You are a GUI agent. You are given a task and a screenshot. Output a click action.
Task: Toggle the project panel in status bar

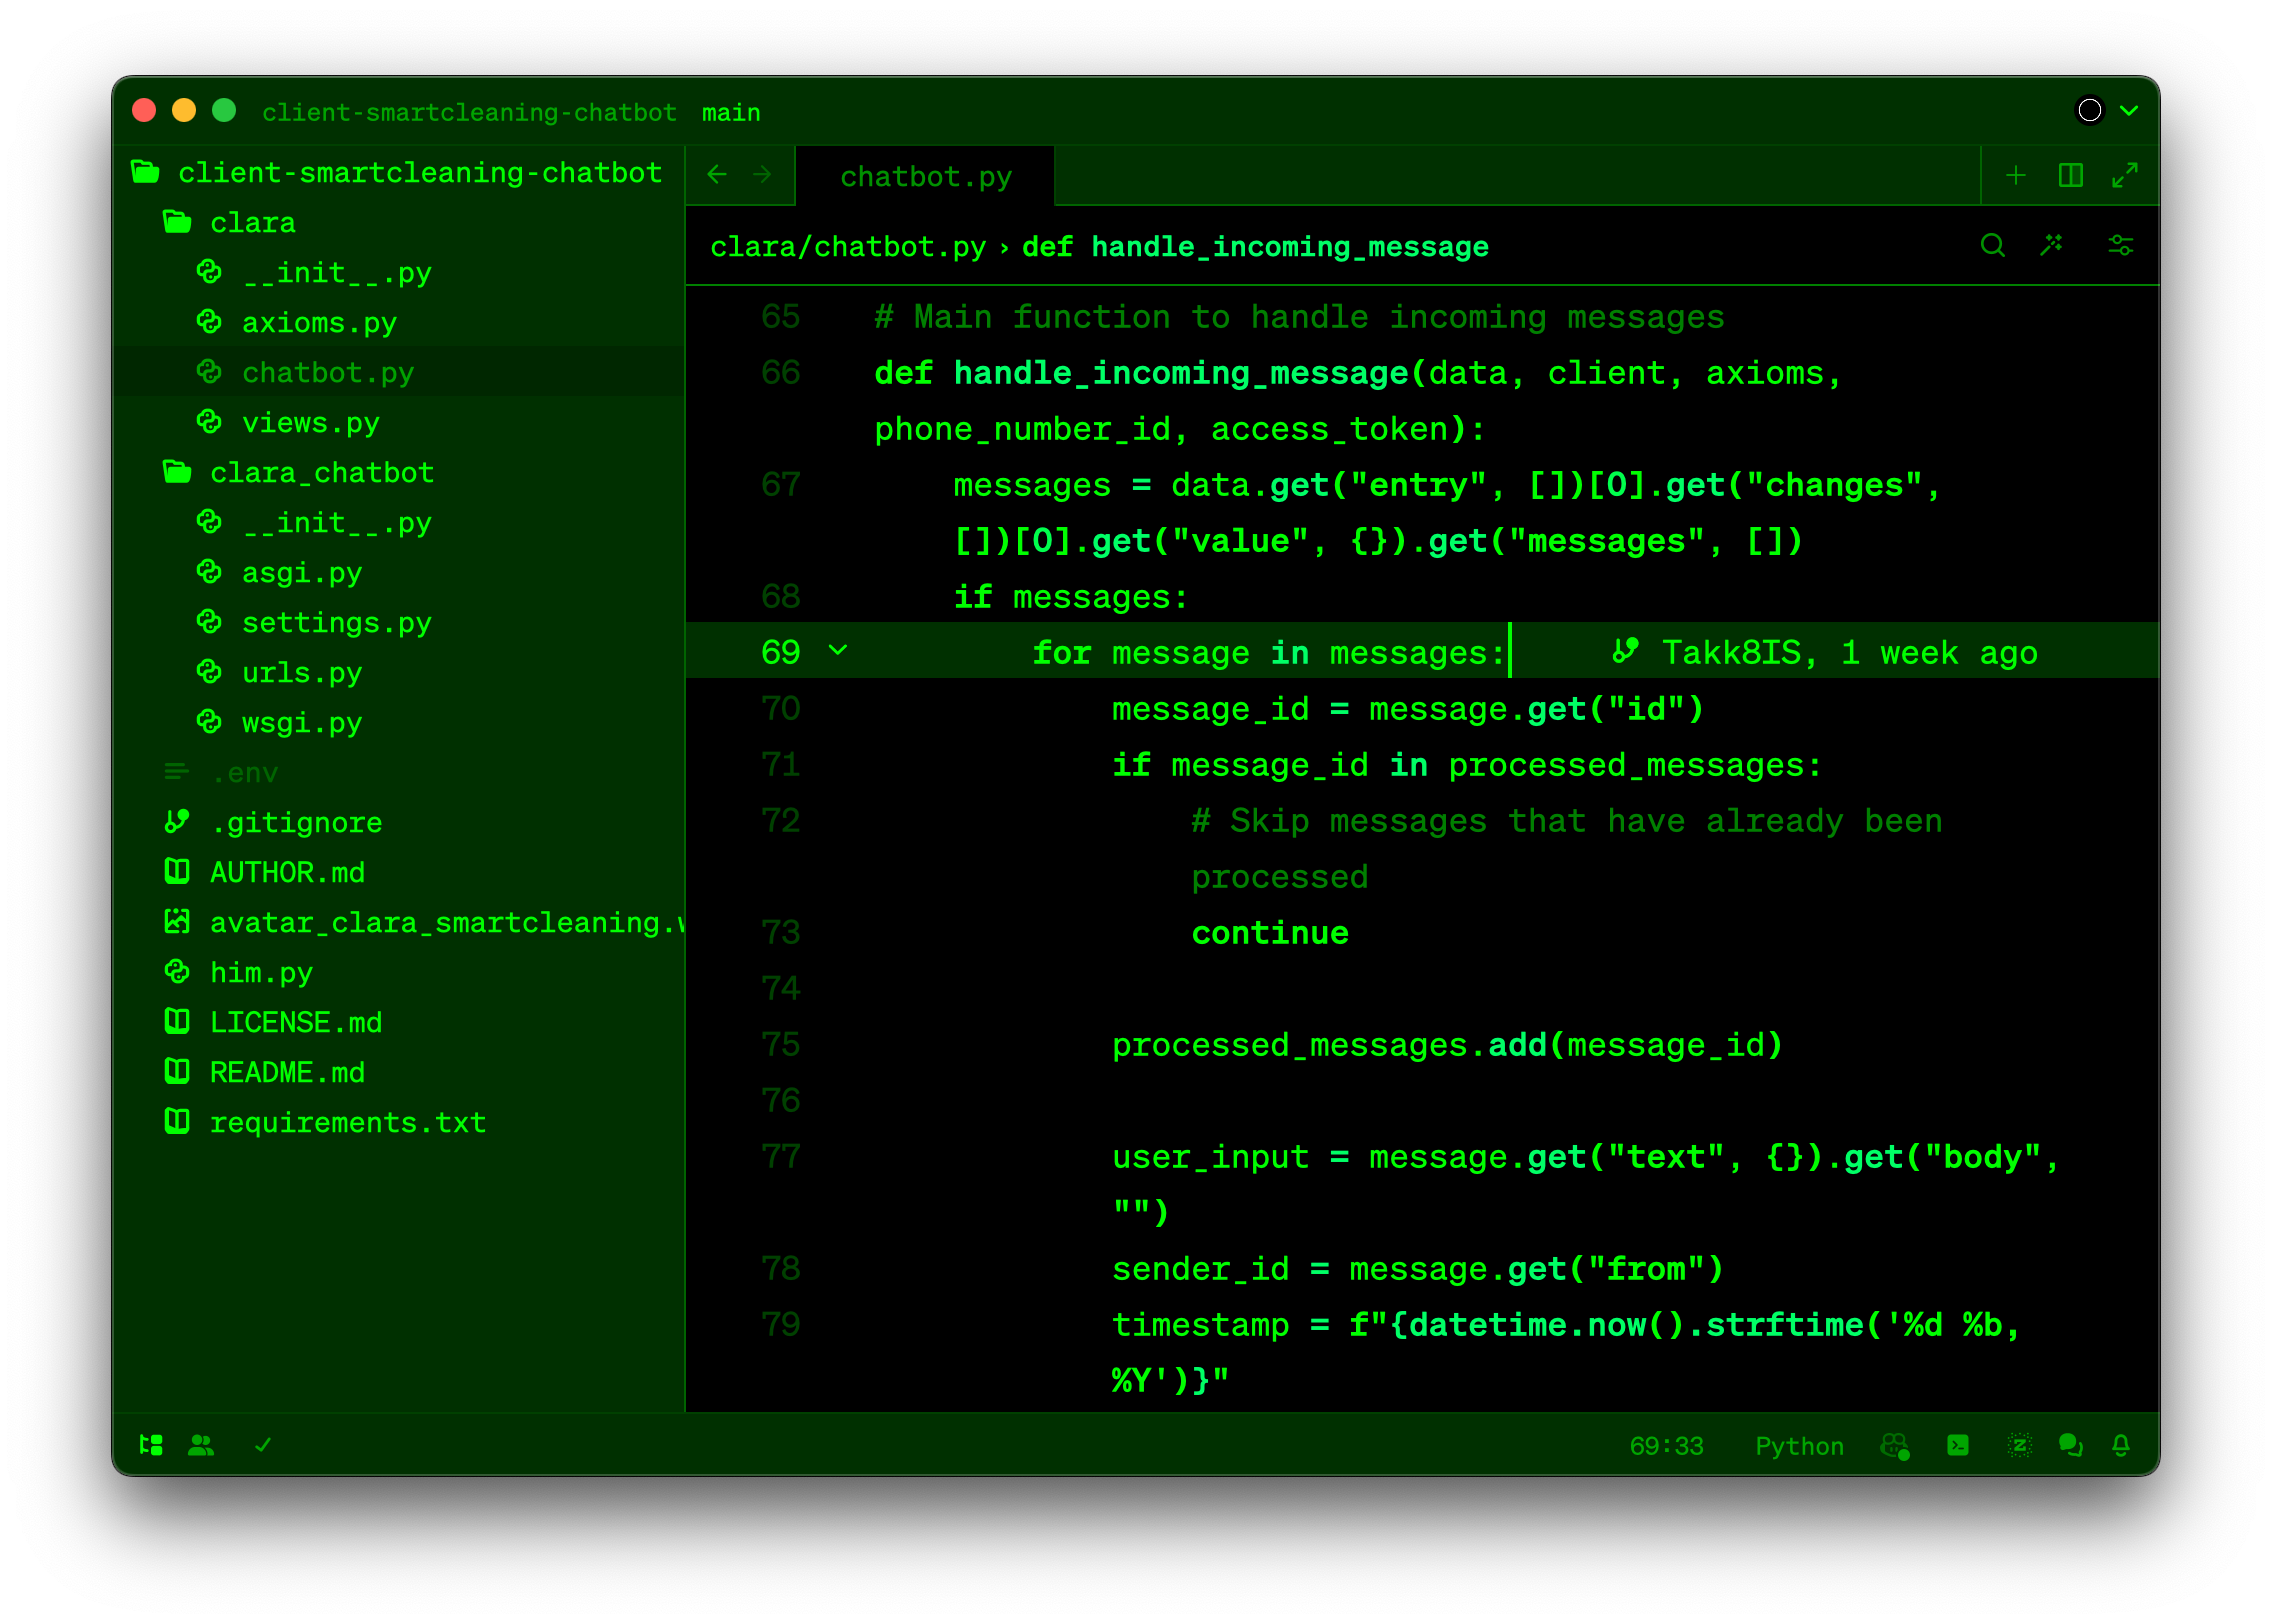[x=151, y=1445]
